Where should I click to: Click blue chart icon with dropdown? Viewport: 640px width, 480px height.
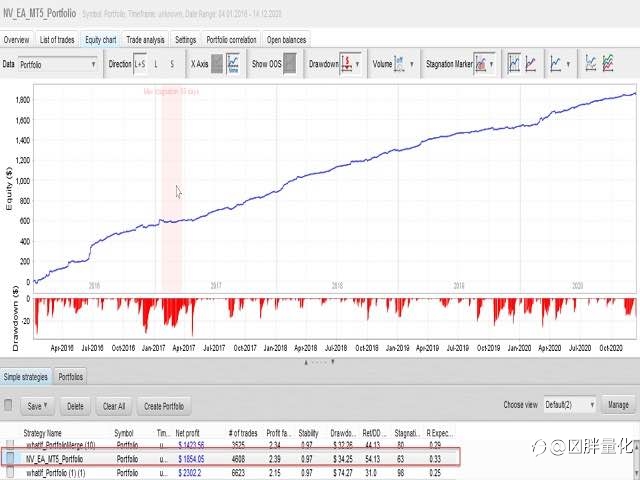point(555,64)
